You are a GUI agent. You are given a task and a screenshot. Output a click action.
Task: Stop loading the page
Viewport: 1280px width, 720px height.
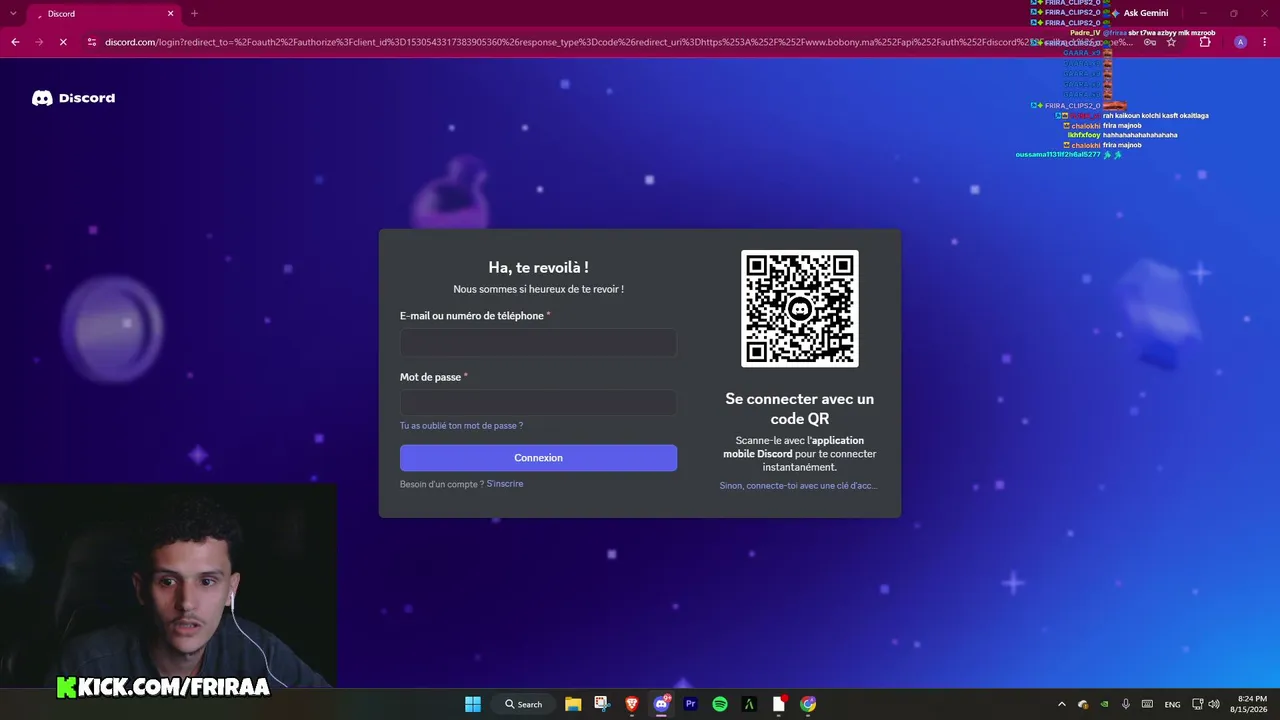pos(63,42)
